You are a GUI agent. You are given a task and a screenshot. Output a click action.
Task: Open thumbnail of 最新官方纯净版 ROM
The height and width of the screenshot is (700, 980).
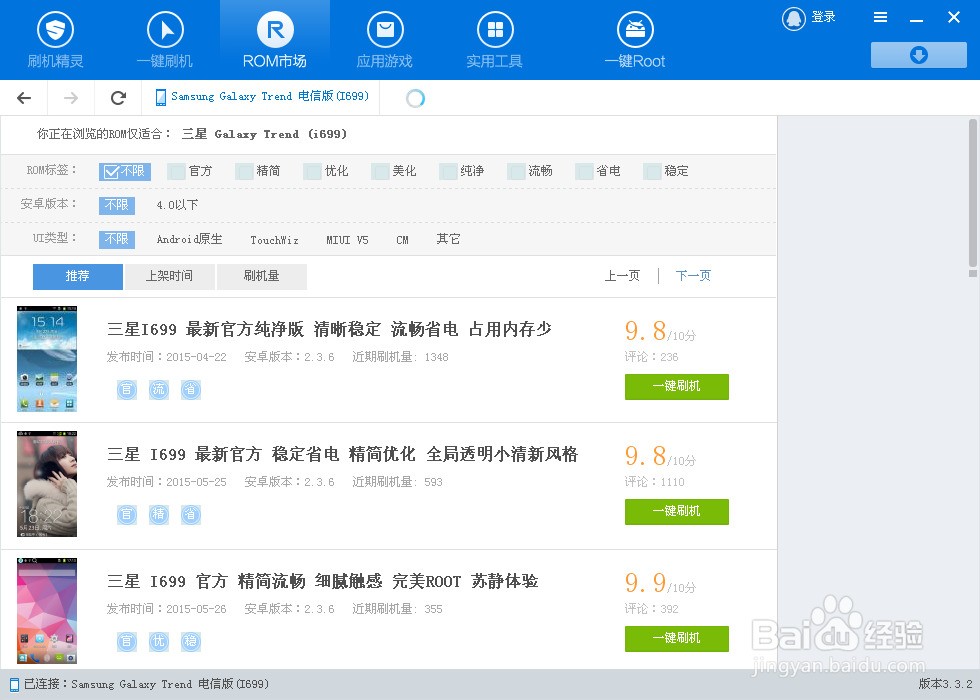(47, 359)
